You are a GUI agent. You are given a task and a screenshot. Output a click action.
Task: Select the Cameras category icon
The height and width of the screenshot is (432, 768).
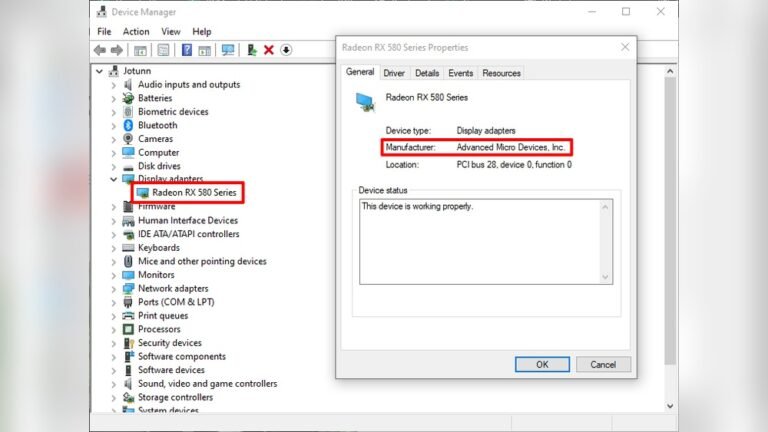click(x=128, y=139)
